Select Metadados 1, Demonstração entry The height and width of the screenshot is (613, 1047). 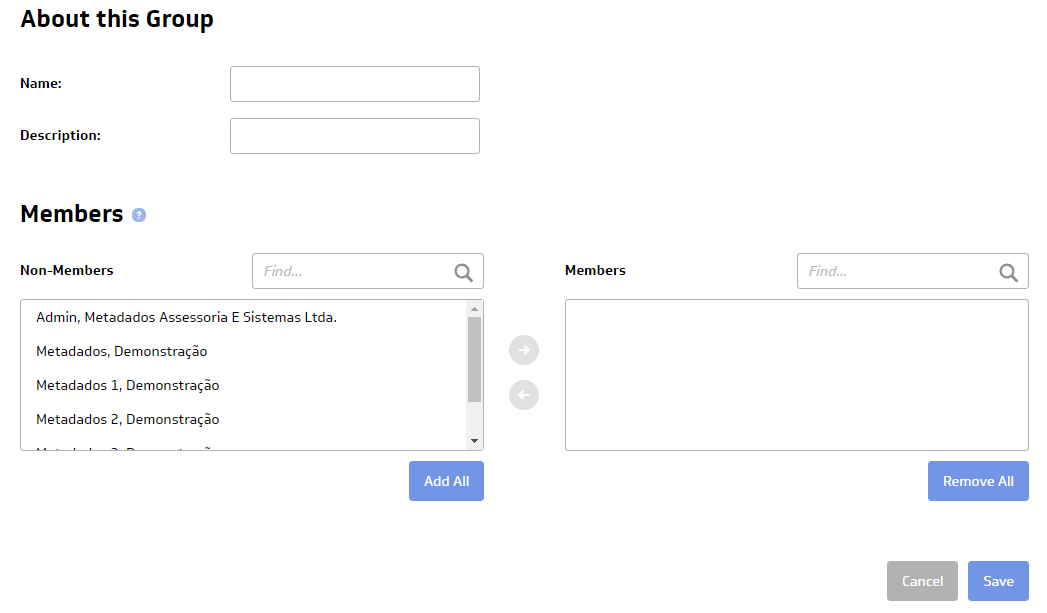pos(128,386)
